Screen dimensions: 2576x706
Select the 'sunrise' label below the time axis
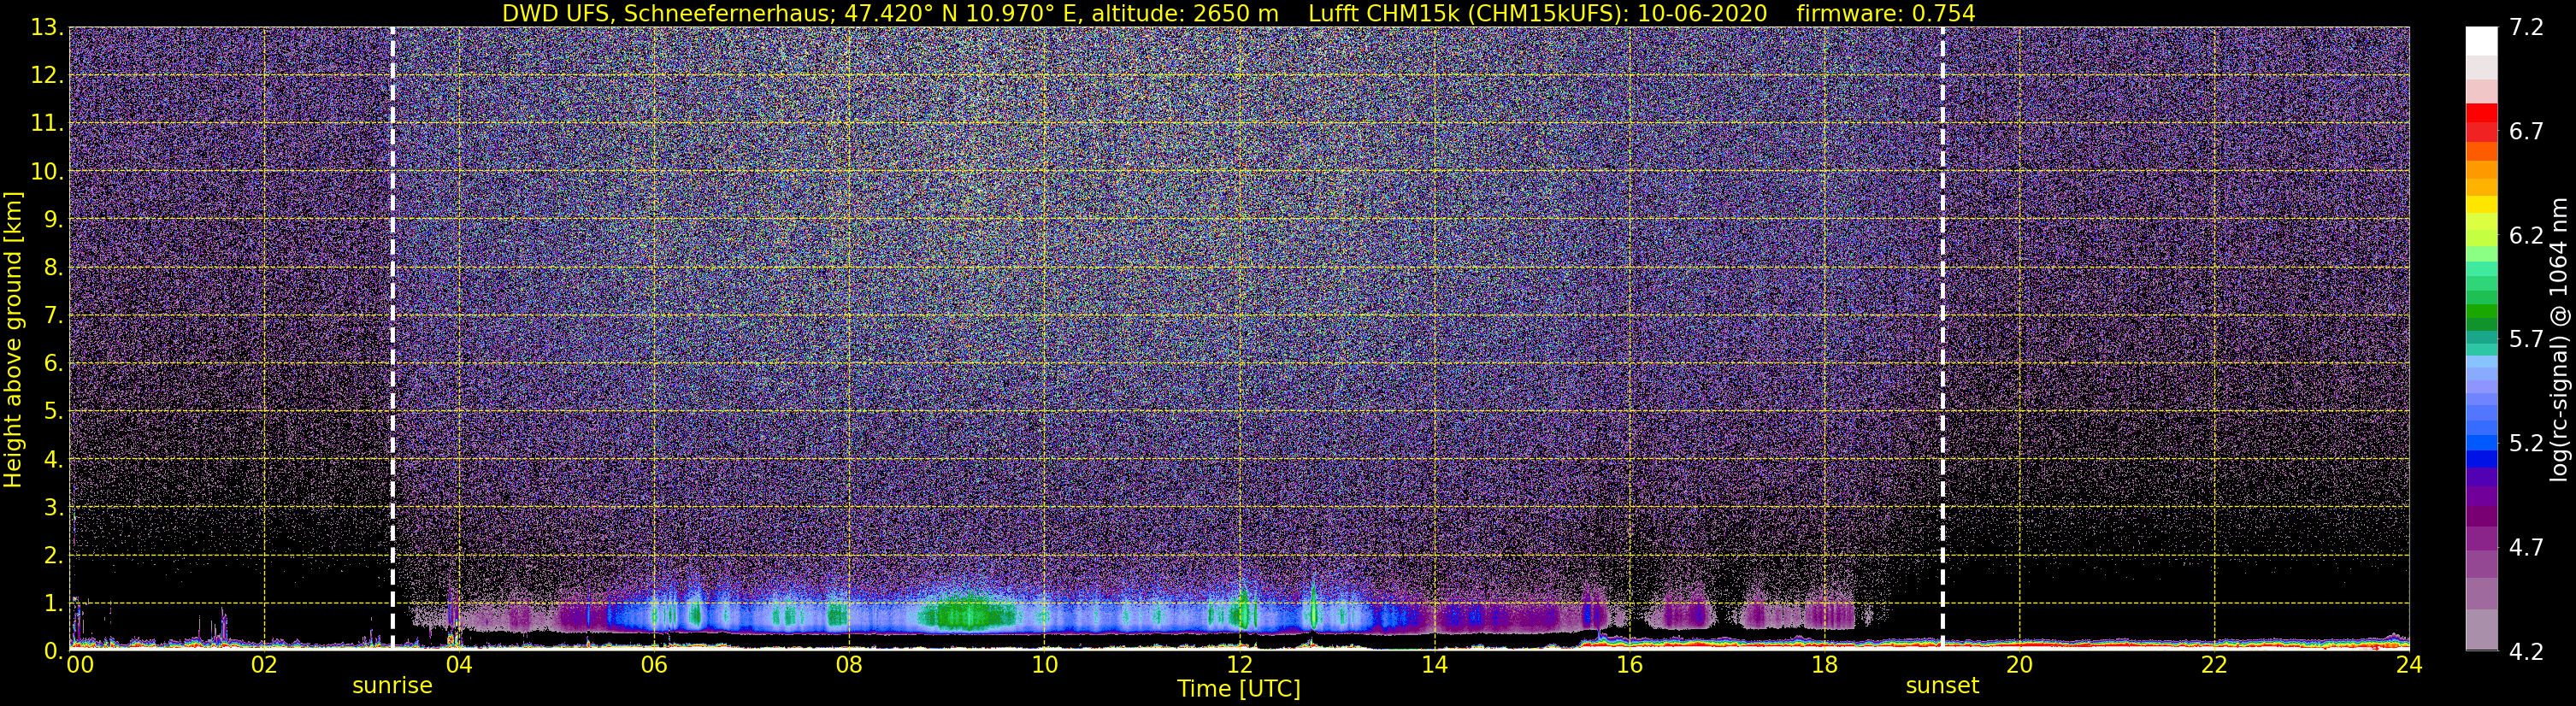392,686
